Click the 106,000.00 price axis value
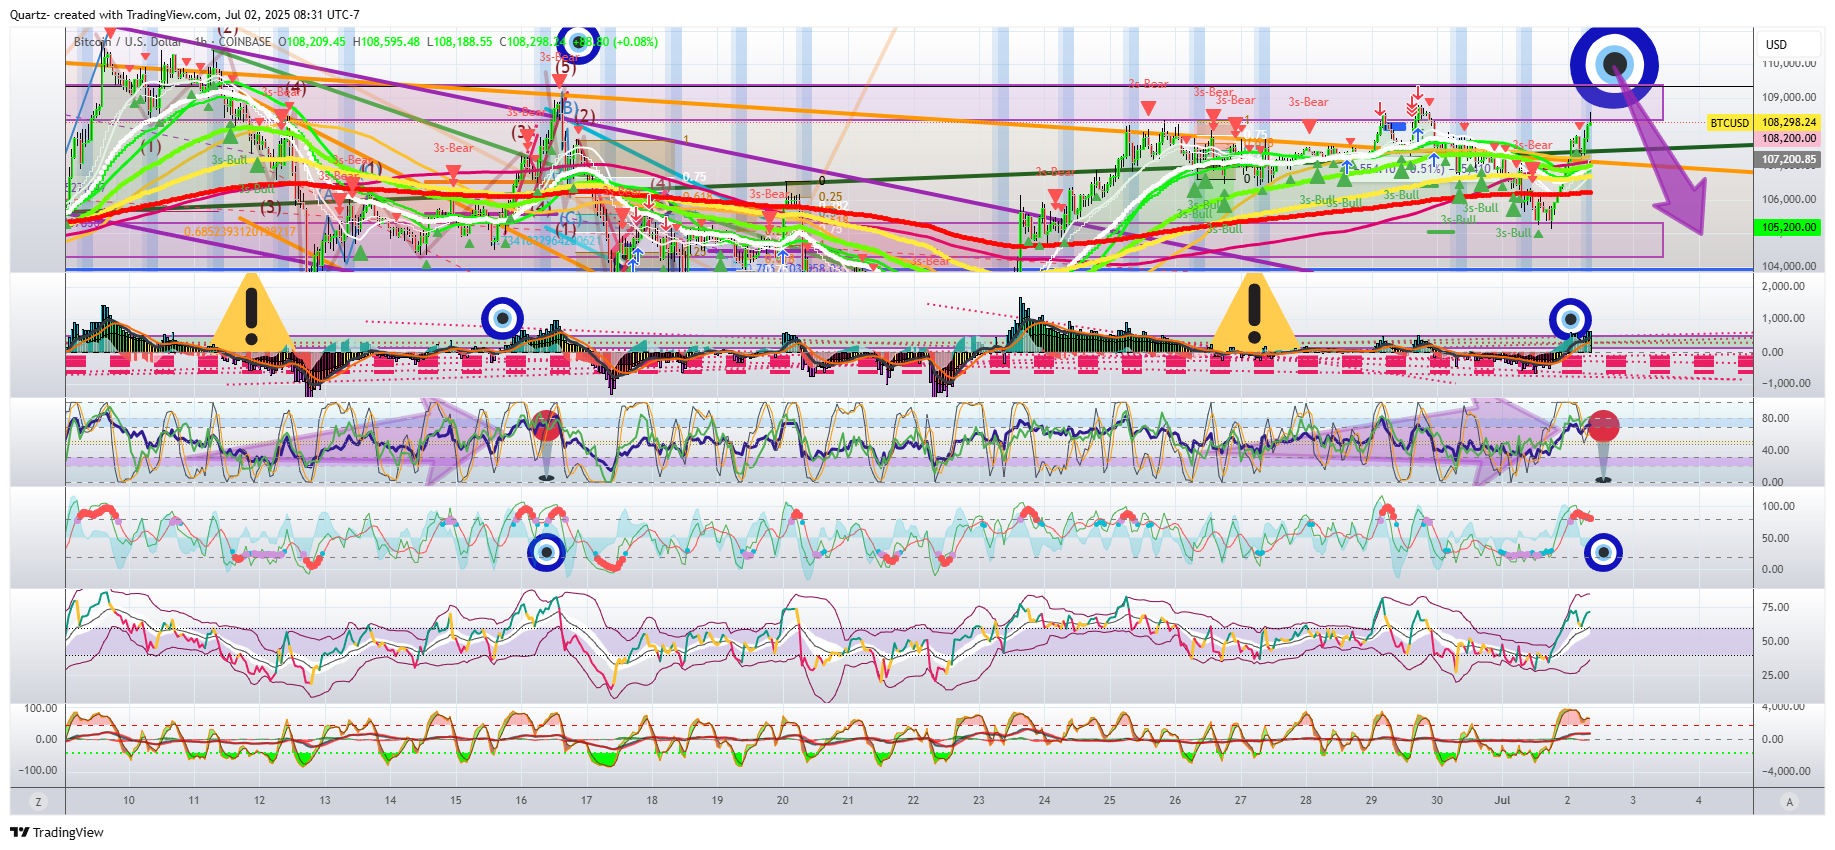This screenshot has height=850, width=1835. 1789,199
